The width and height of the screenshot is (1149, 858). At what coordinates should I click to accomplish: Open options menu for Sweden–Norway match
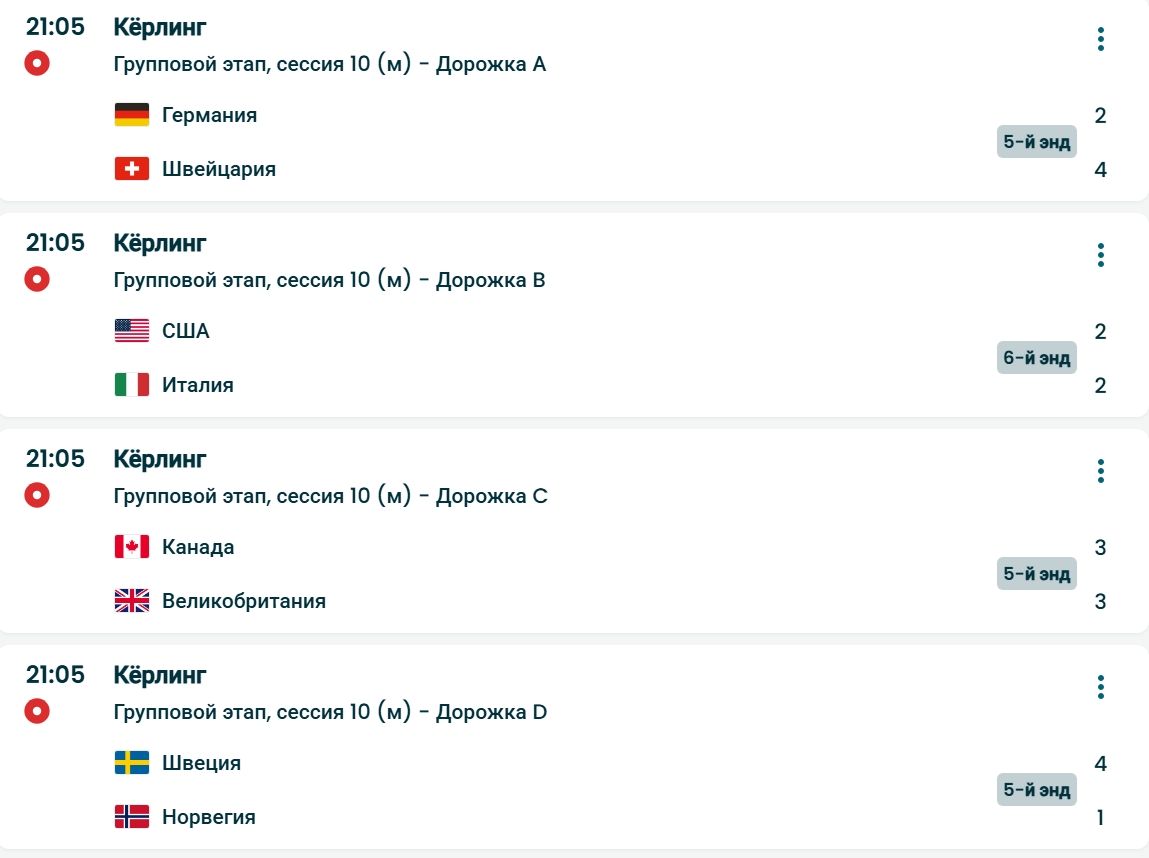[1100, 688]
